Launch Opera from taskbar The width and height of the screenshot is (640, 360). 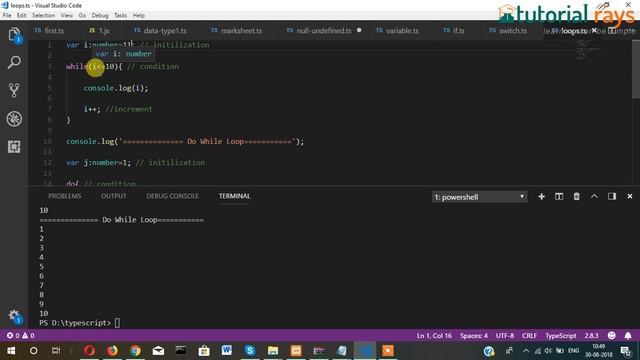click(x=89, y=351)
